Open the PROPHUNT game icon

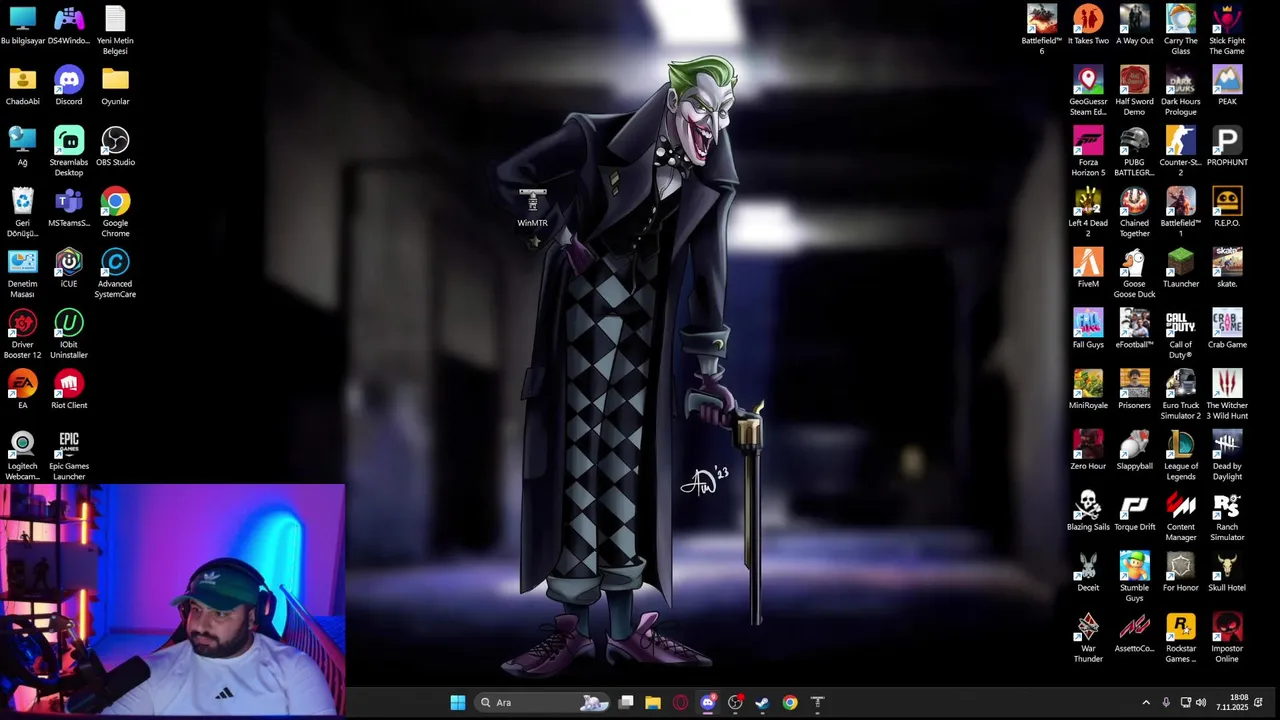1227,147
